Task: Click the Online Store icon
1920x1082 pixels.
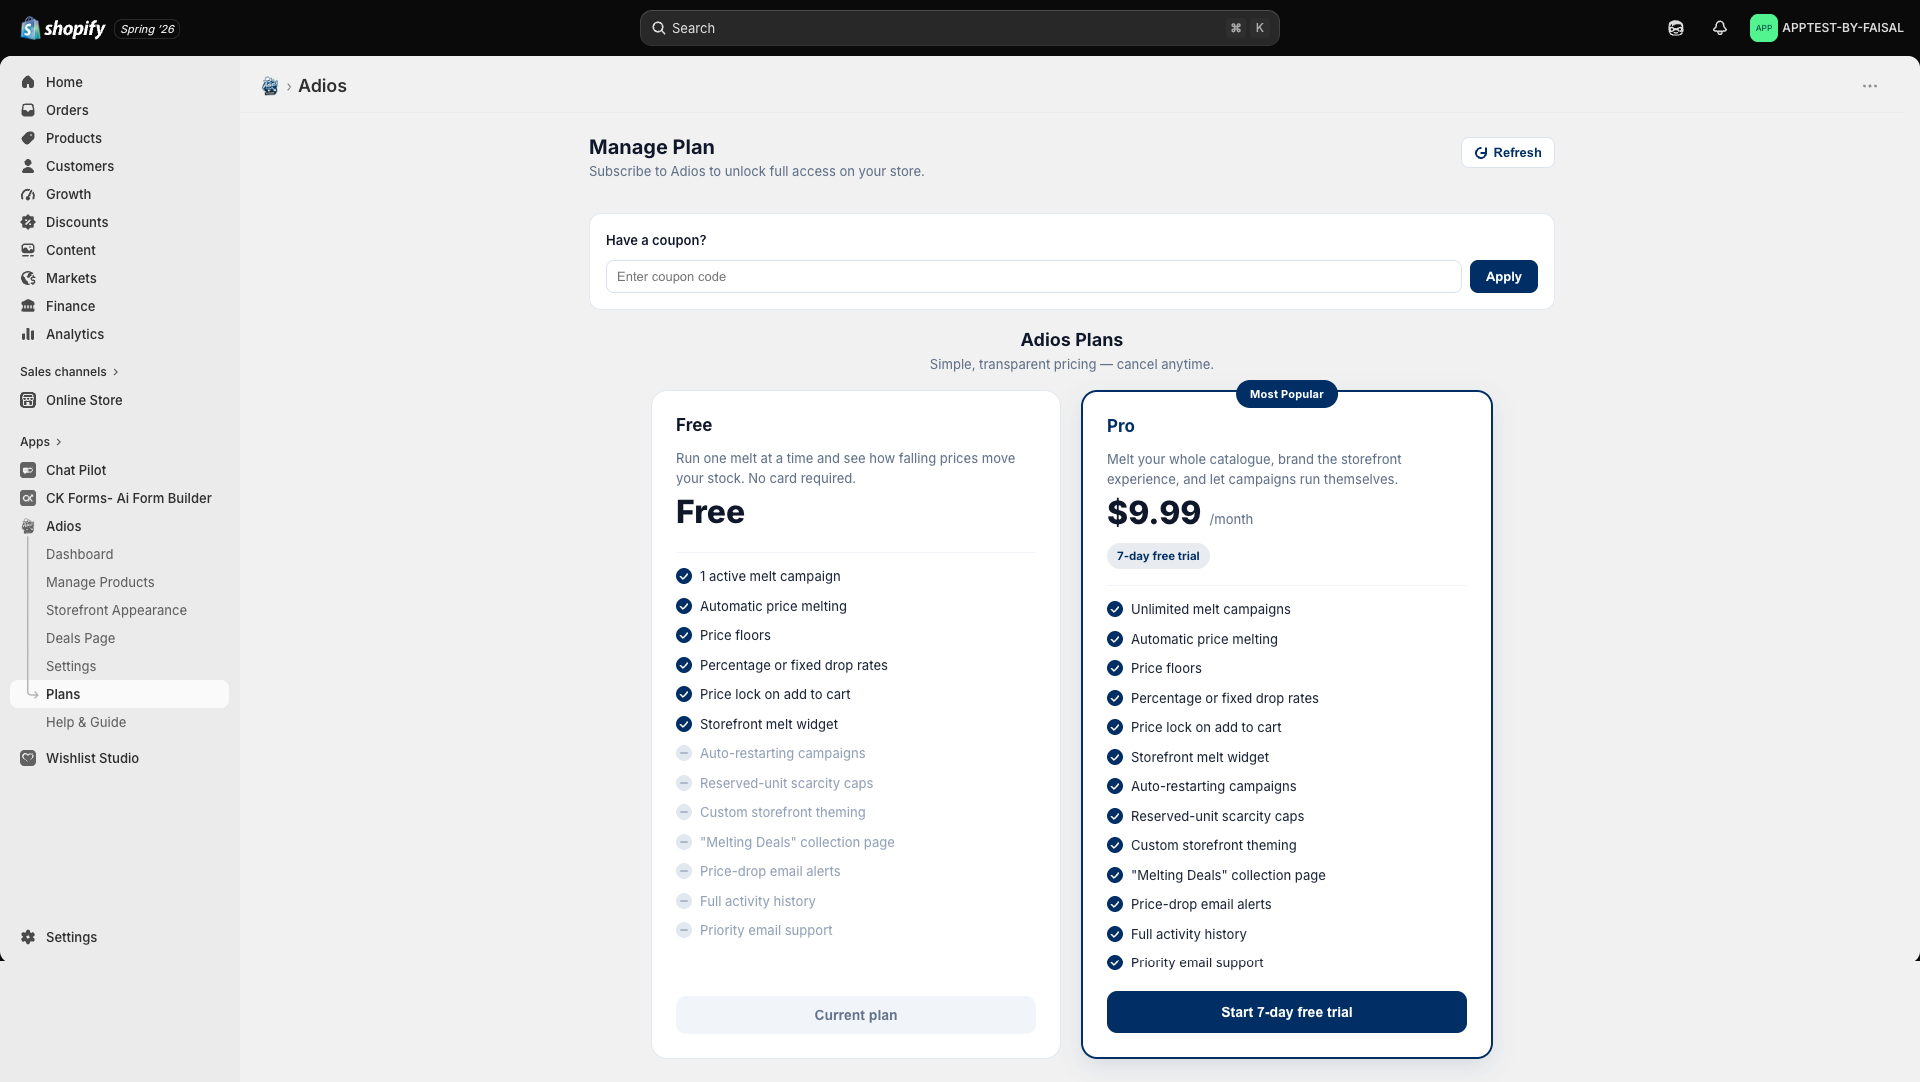Action: click(28, 400)
